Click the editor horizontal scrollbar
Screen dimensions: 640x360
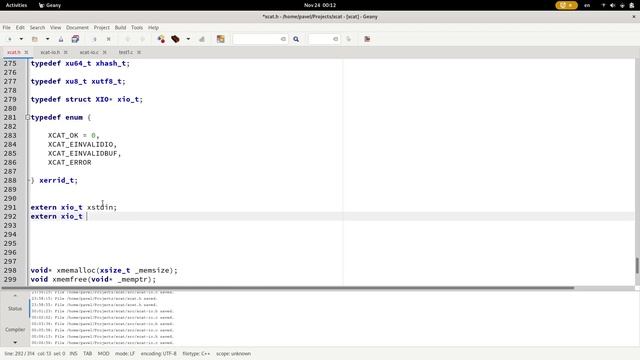pos(288,288)
